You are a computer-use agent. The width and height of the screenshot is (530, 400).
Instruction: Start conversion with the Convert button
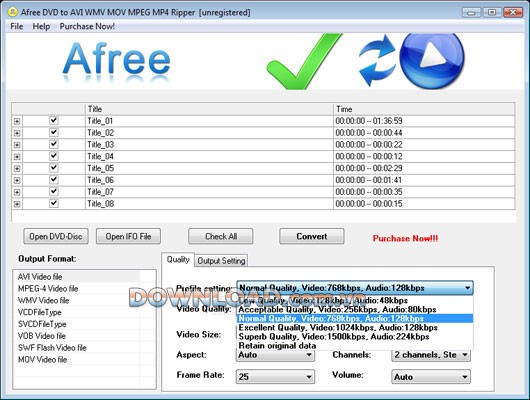tap(312, 236)
